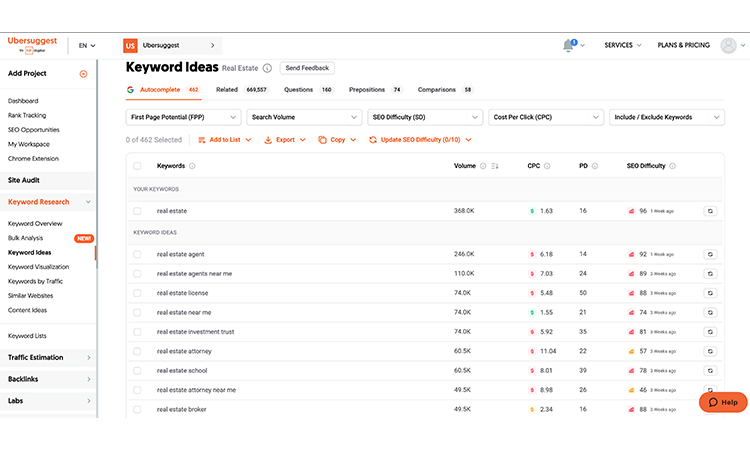Switch to the Autocomplete tab
This screenshot has width=750, height=450.
(x=164, y=90)
